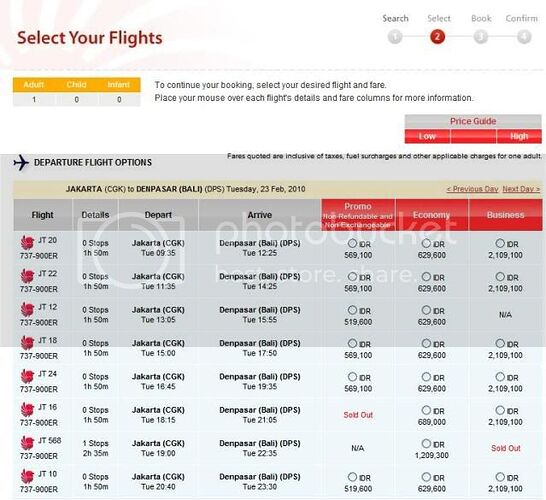Select Promo fare for flight JT 22
This screenshot has height=500, width=546.
352,276
